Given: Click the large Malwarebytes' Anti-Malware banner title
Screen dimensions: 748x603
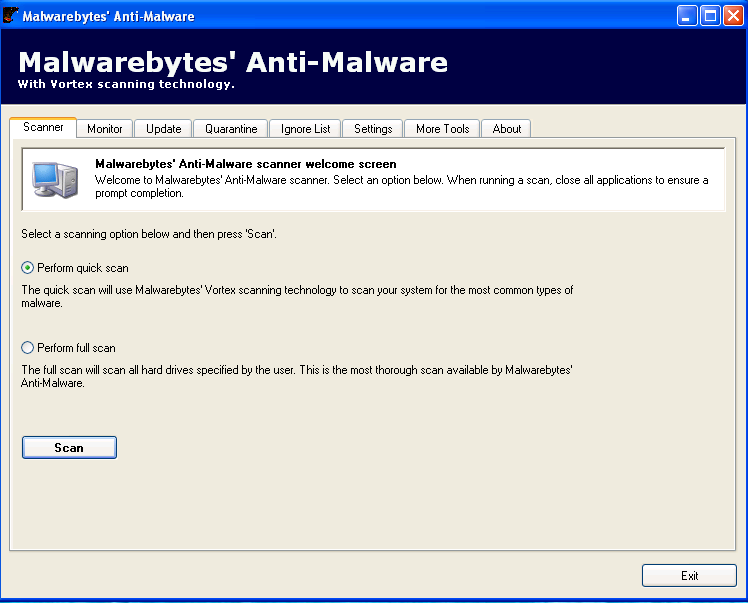Looking at the screenshot, I should (x=233, y=62).
